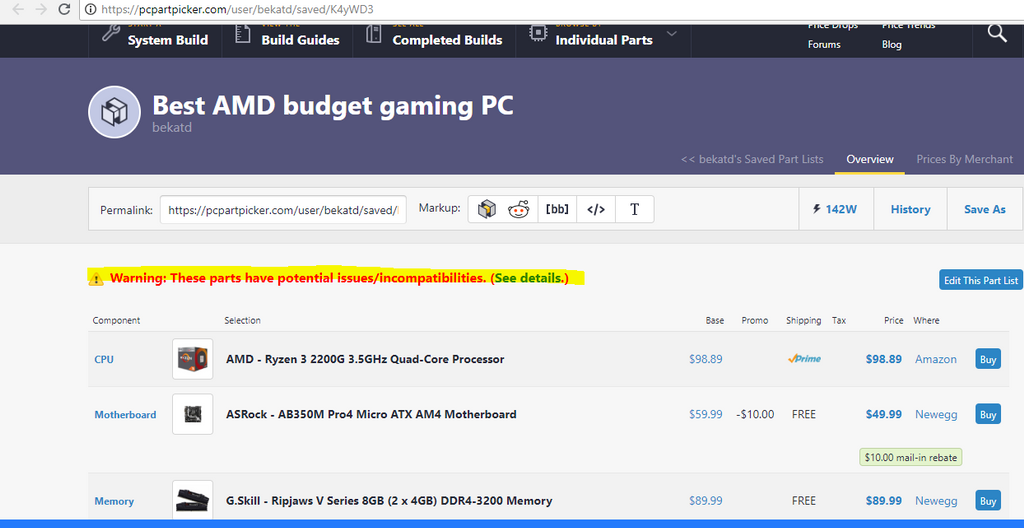Click CPU final price $98.89 bold

click(884, 359)
